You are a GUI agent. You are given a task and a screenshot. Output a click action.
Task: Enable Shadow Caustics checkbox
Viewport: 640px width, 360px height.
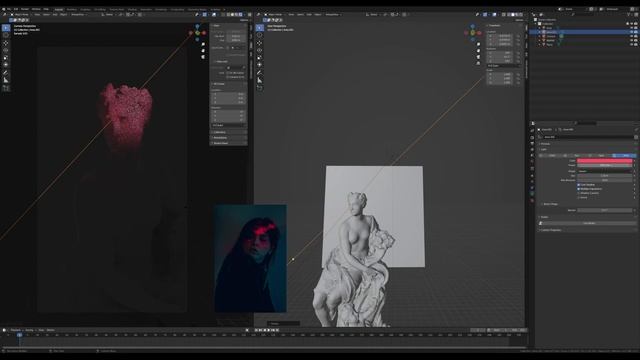click(x=579, y=193)
